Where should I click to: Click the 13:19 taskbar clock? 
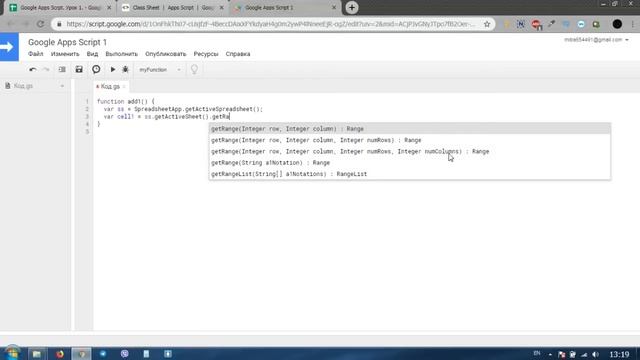619,354
